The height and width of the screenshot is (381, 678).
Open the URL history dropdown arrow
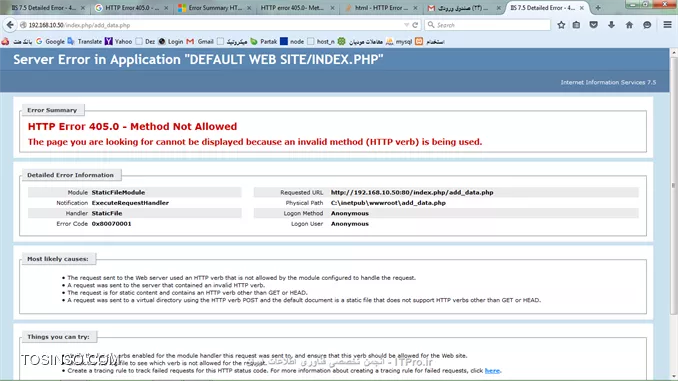(x=406, y=25)
